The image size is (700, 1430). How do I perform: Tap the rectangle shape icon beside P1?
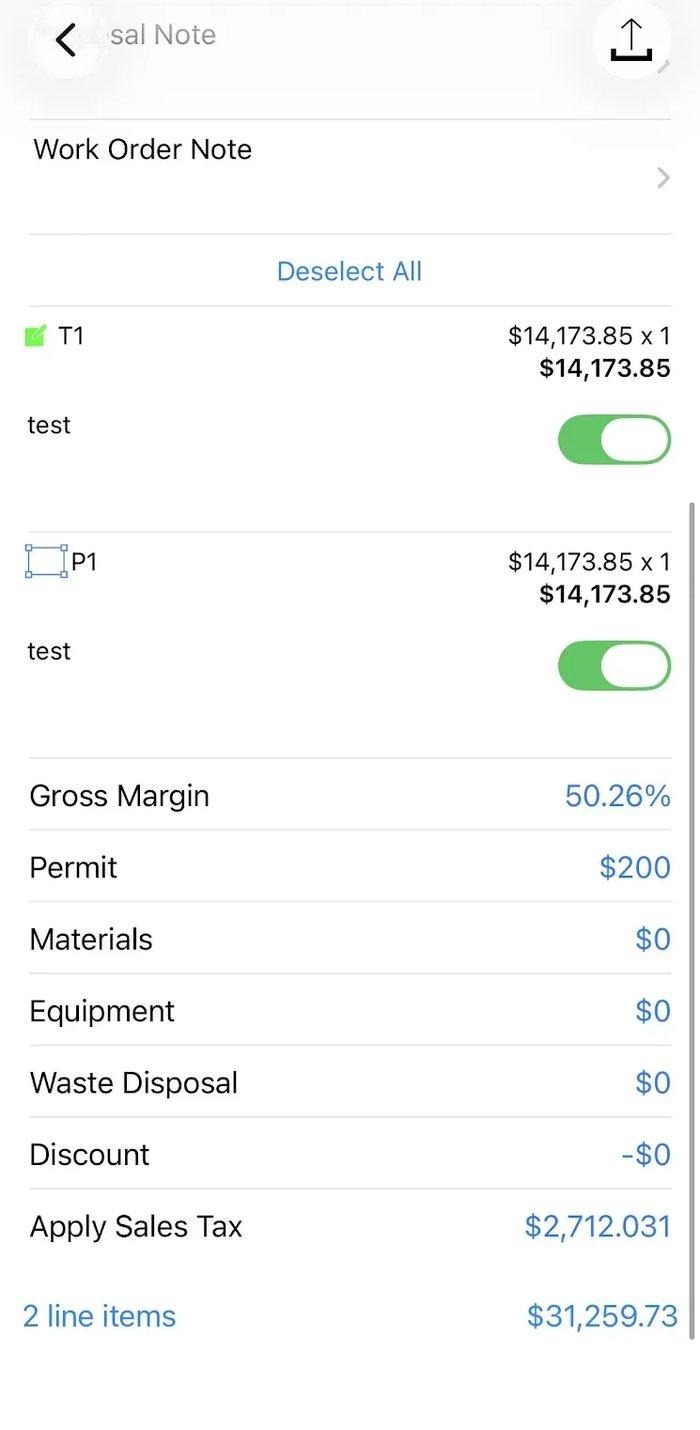(46, 561)
